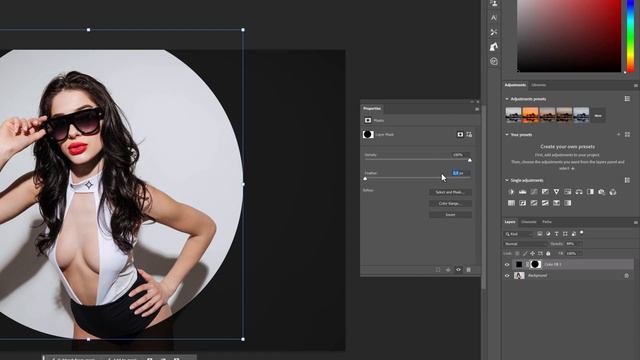
Task: Filter layers by adjustment layer type
Action: tap(548, 234)
